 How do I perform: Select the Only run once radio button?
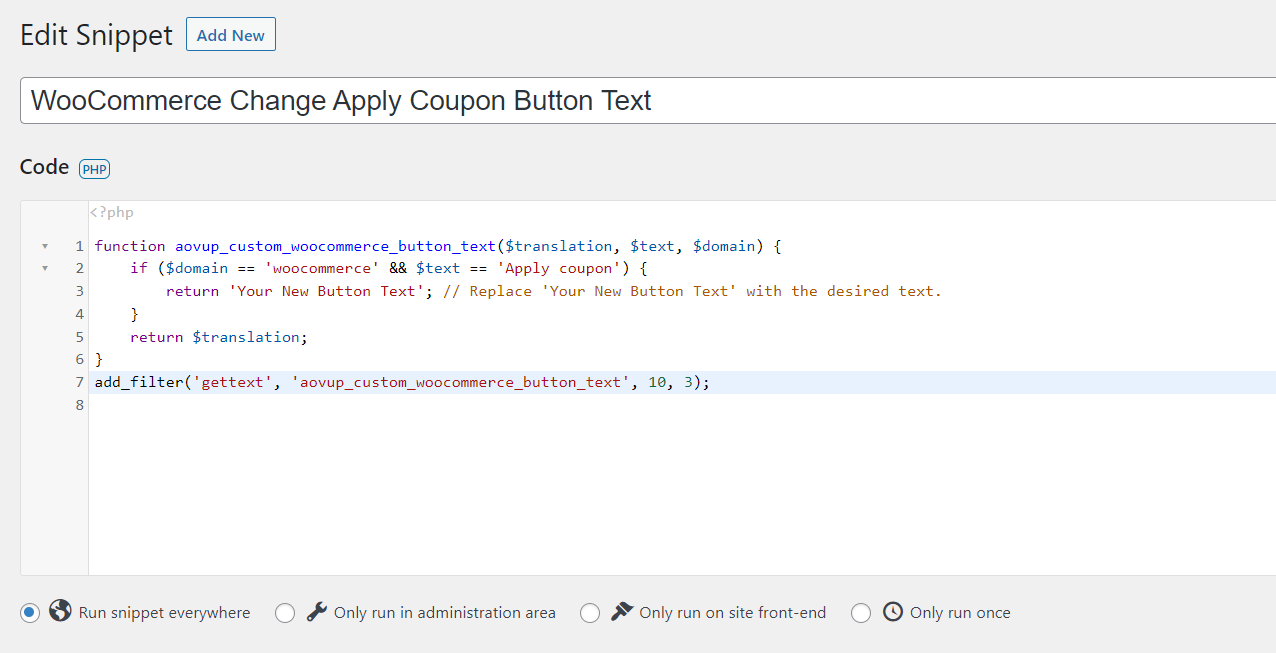[861, 613]
